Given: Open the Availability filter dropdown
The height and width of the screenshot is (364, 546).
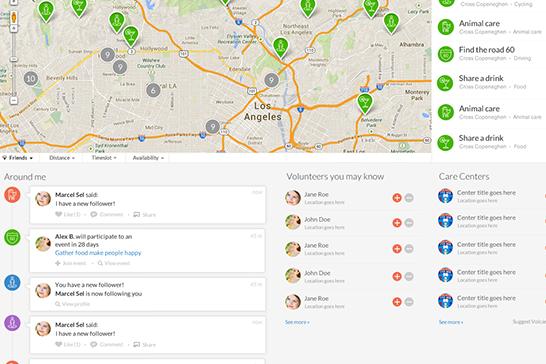Looking at the screenshot, I should tap(148, 158).
